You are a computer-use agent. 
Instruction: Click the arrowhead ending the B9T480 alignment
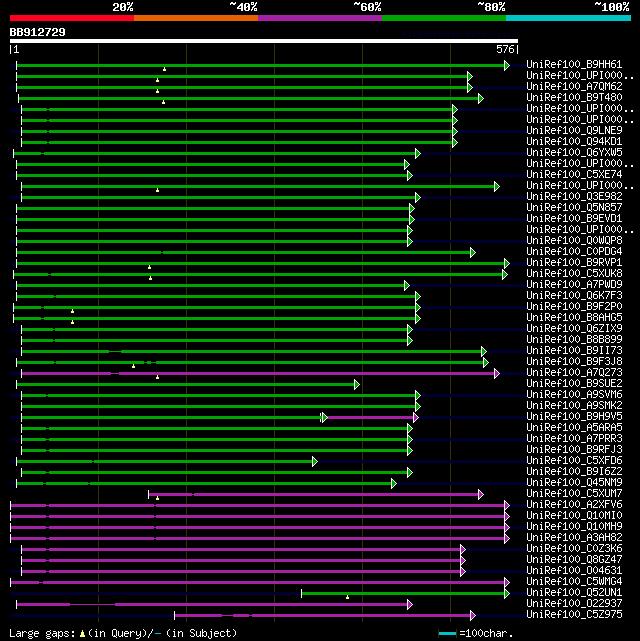tap(481, 99)
